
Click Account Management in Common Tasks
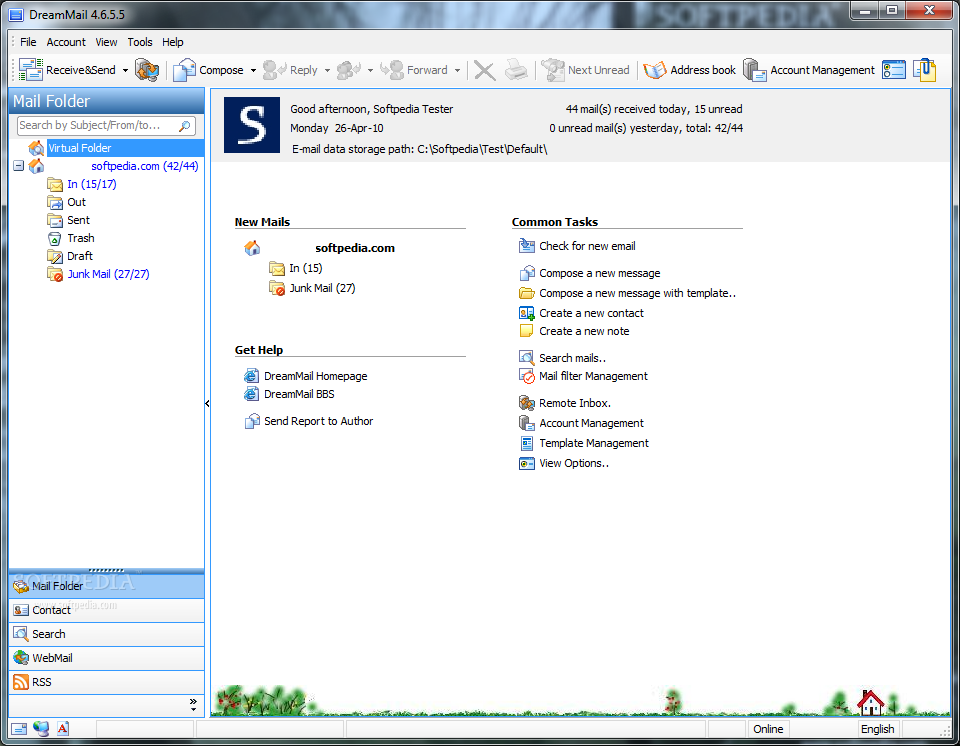pyautogui.click(x=591, y=423)
